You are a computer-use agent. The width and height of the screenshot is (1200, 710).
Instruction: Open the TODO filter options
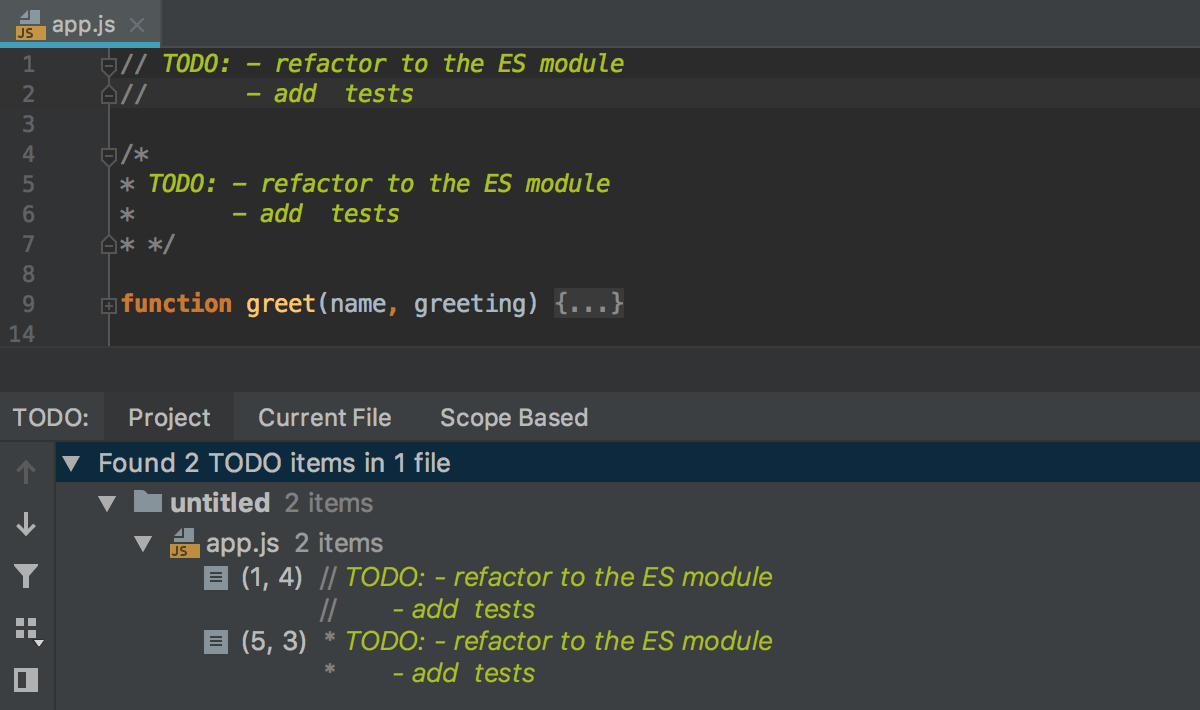click(25, 577)
